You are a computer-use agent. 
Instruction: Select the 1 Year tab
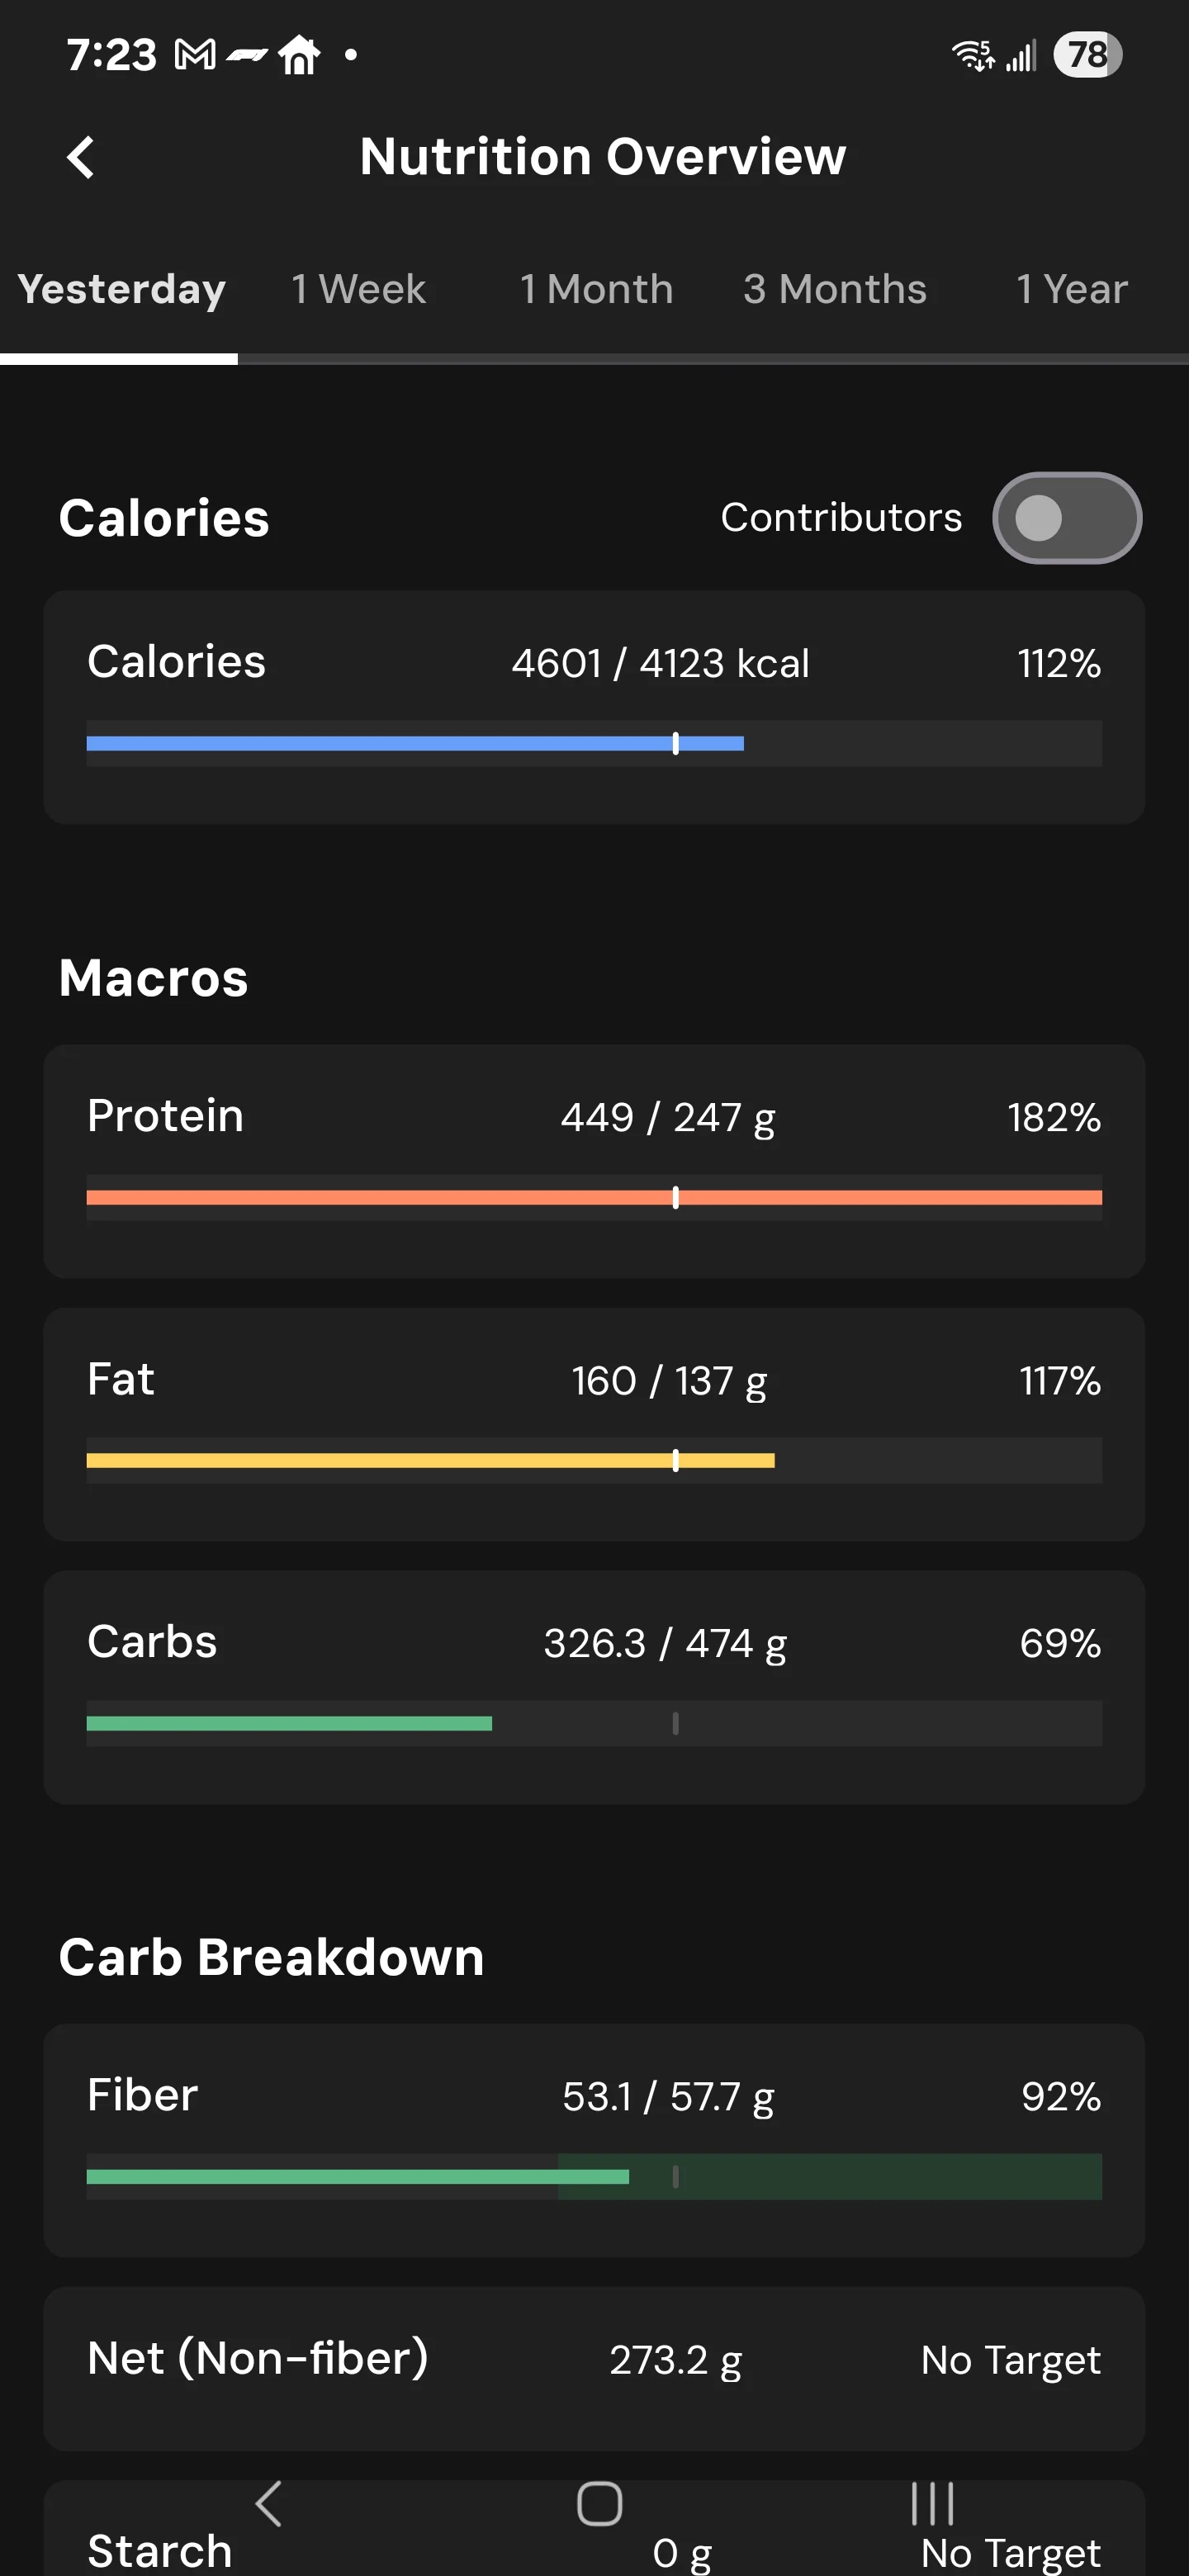1071,290
